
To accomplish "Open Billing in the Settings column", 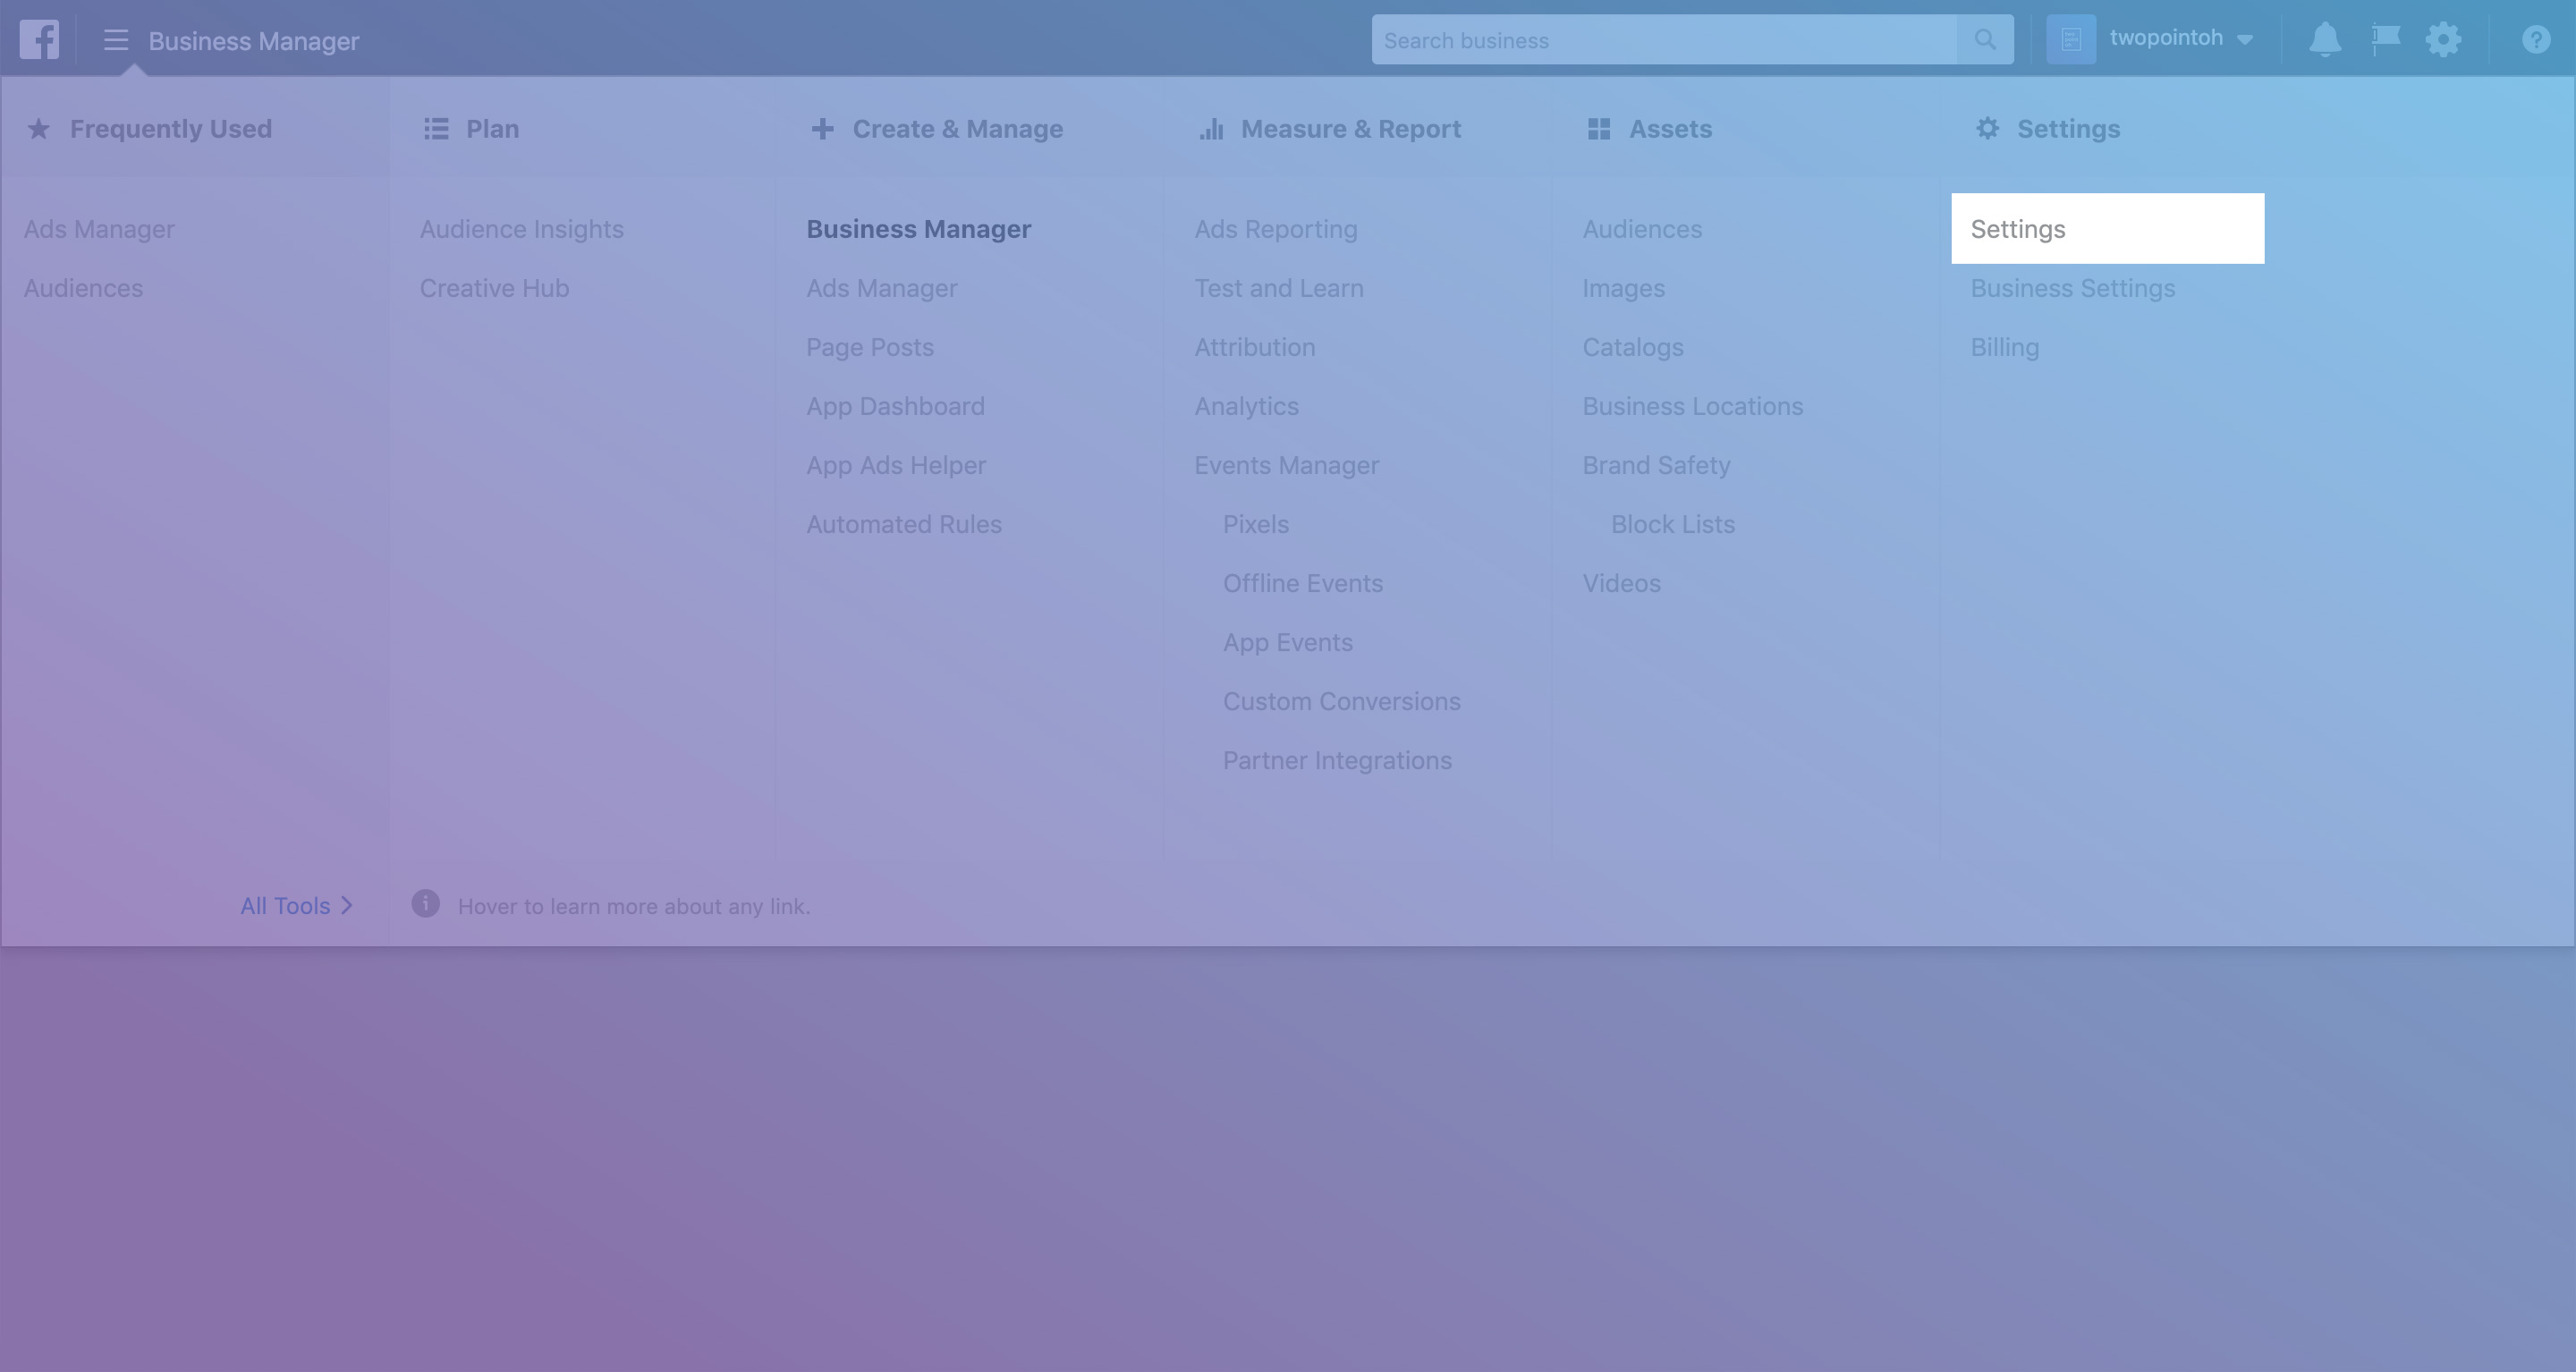I will point(2004,347).
